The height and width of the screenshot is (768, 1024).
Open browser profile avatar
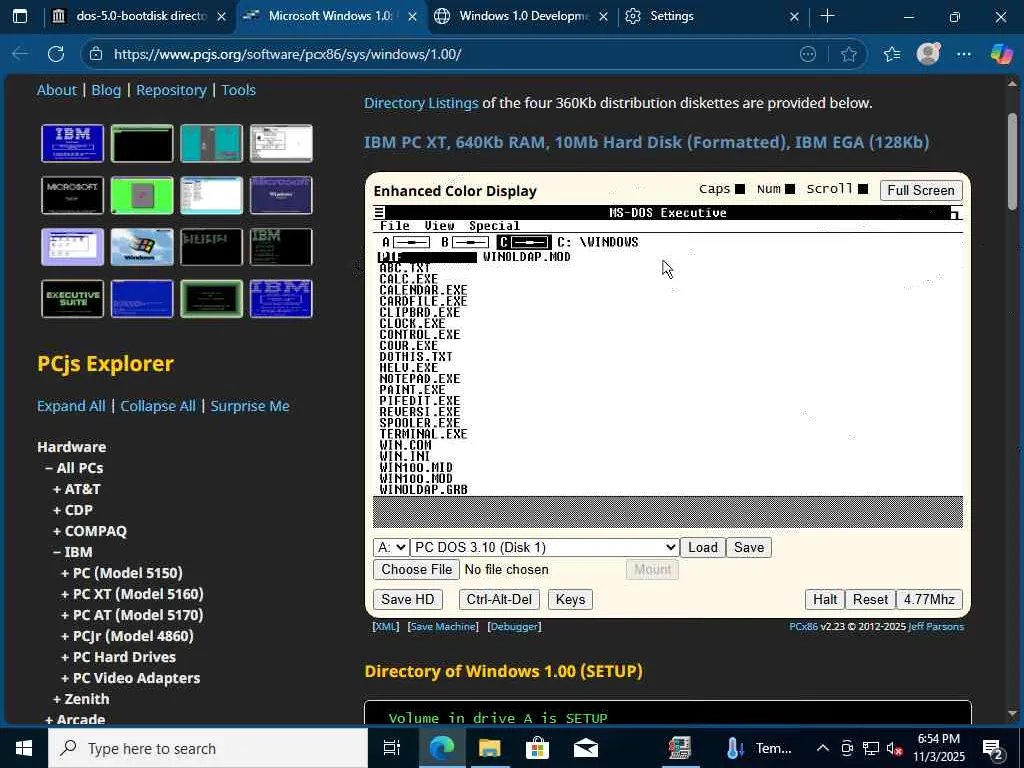[928, 54]
